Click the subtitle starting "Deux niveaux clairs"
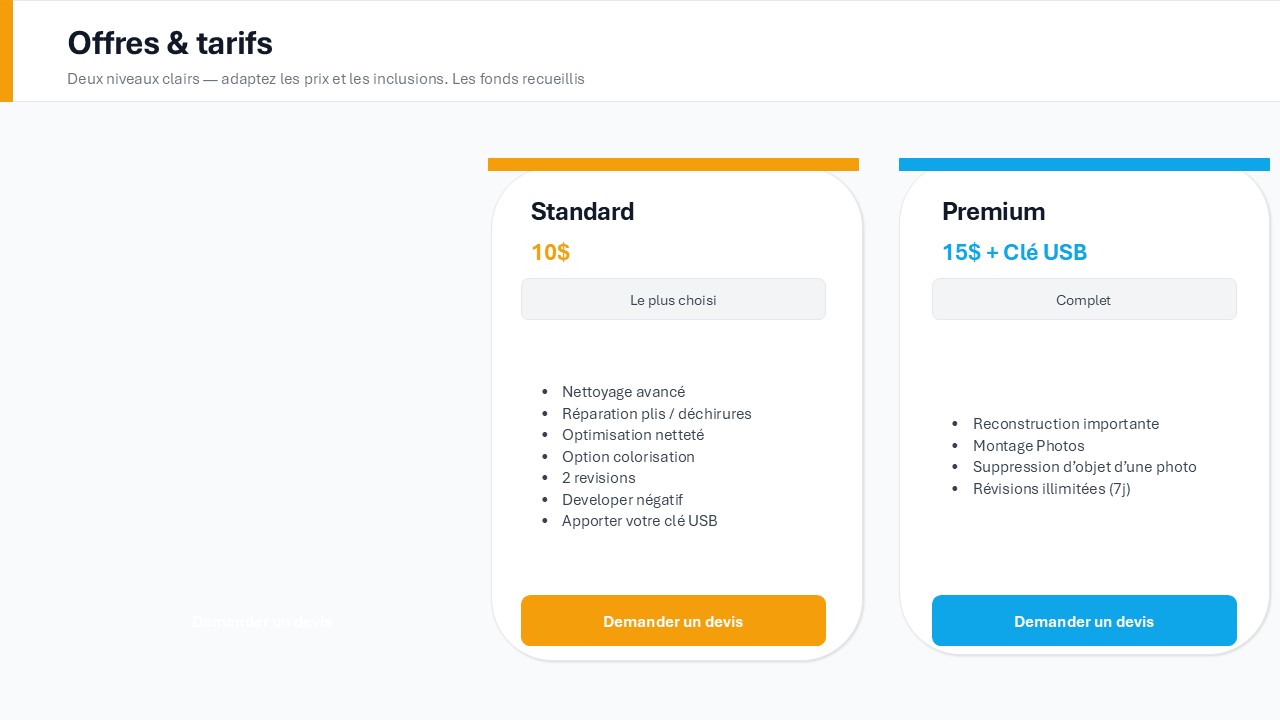The width and height of the screenshot is (1280, 720). tap(326, 79)
